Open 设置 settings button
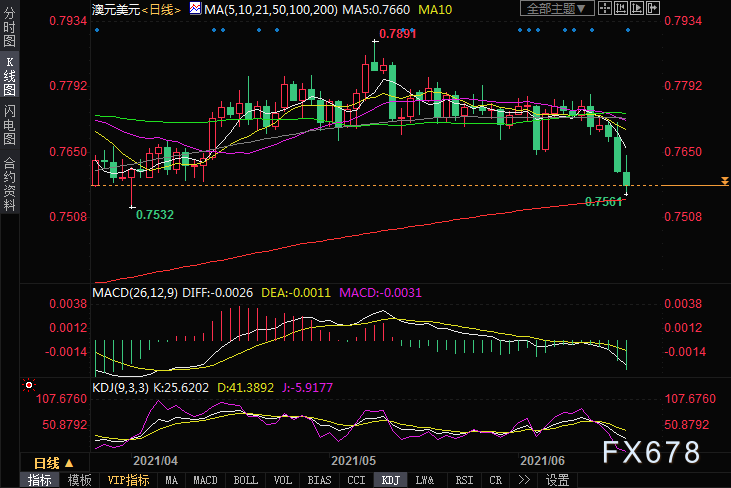 557,480
